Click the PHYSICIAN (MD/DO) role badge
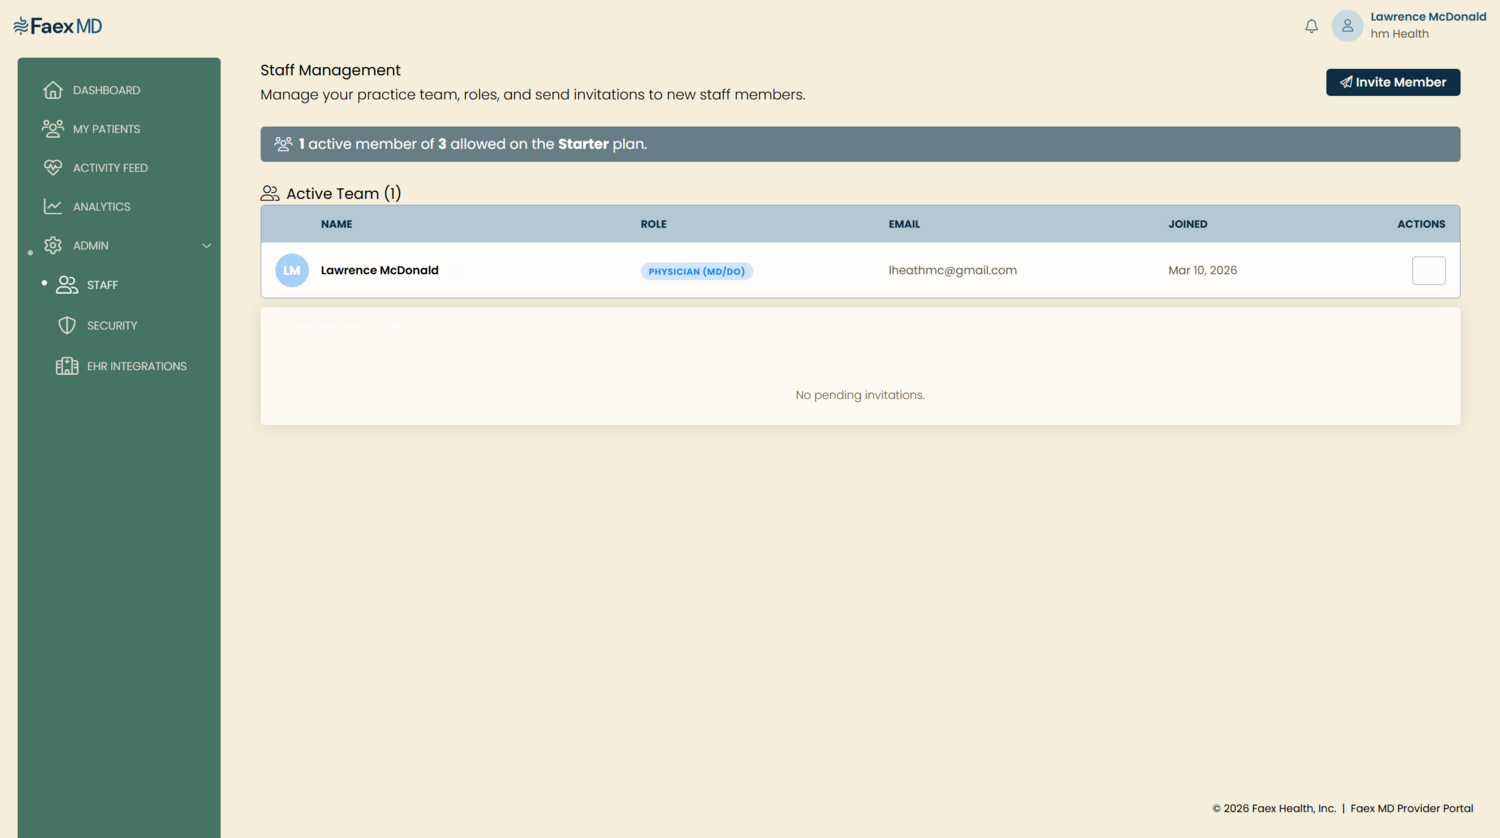1500x838 pixels. 697,271
